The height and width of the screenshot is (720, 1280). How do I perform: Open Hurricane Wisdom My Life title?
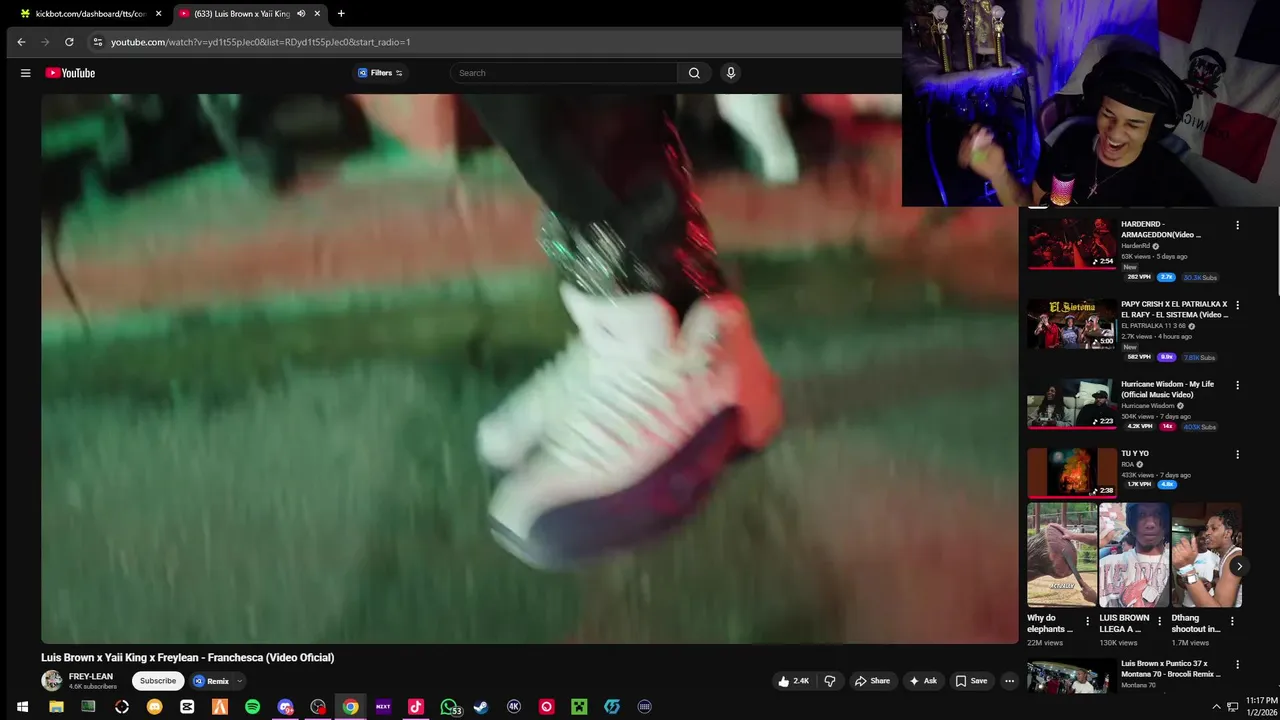(1167, 389)
